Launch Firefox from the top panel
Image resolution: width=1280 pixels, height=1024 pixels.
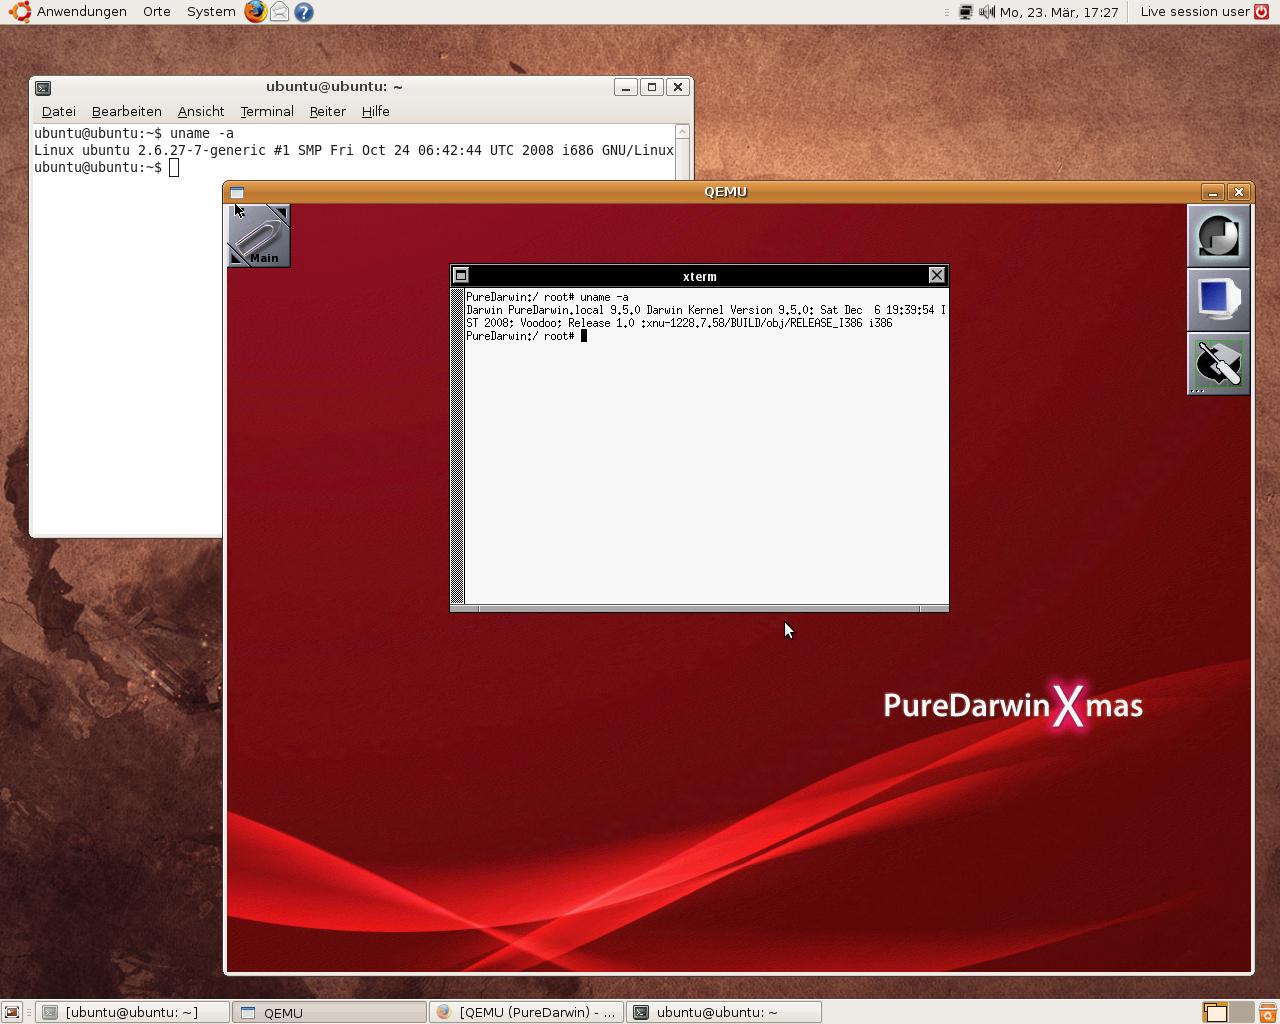pyautogui.click(x=256, y=12)
